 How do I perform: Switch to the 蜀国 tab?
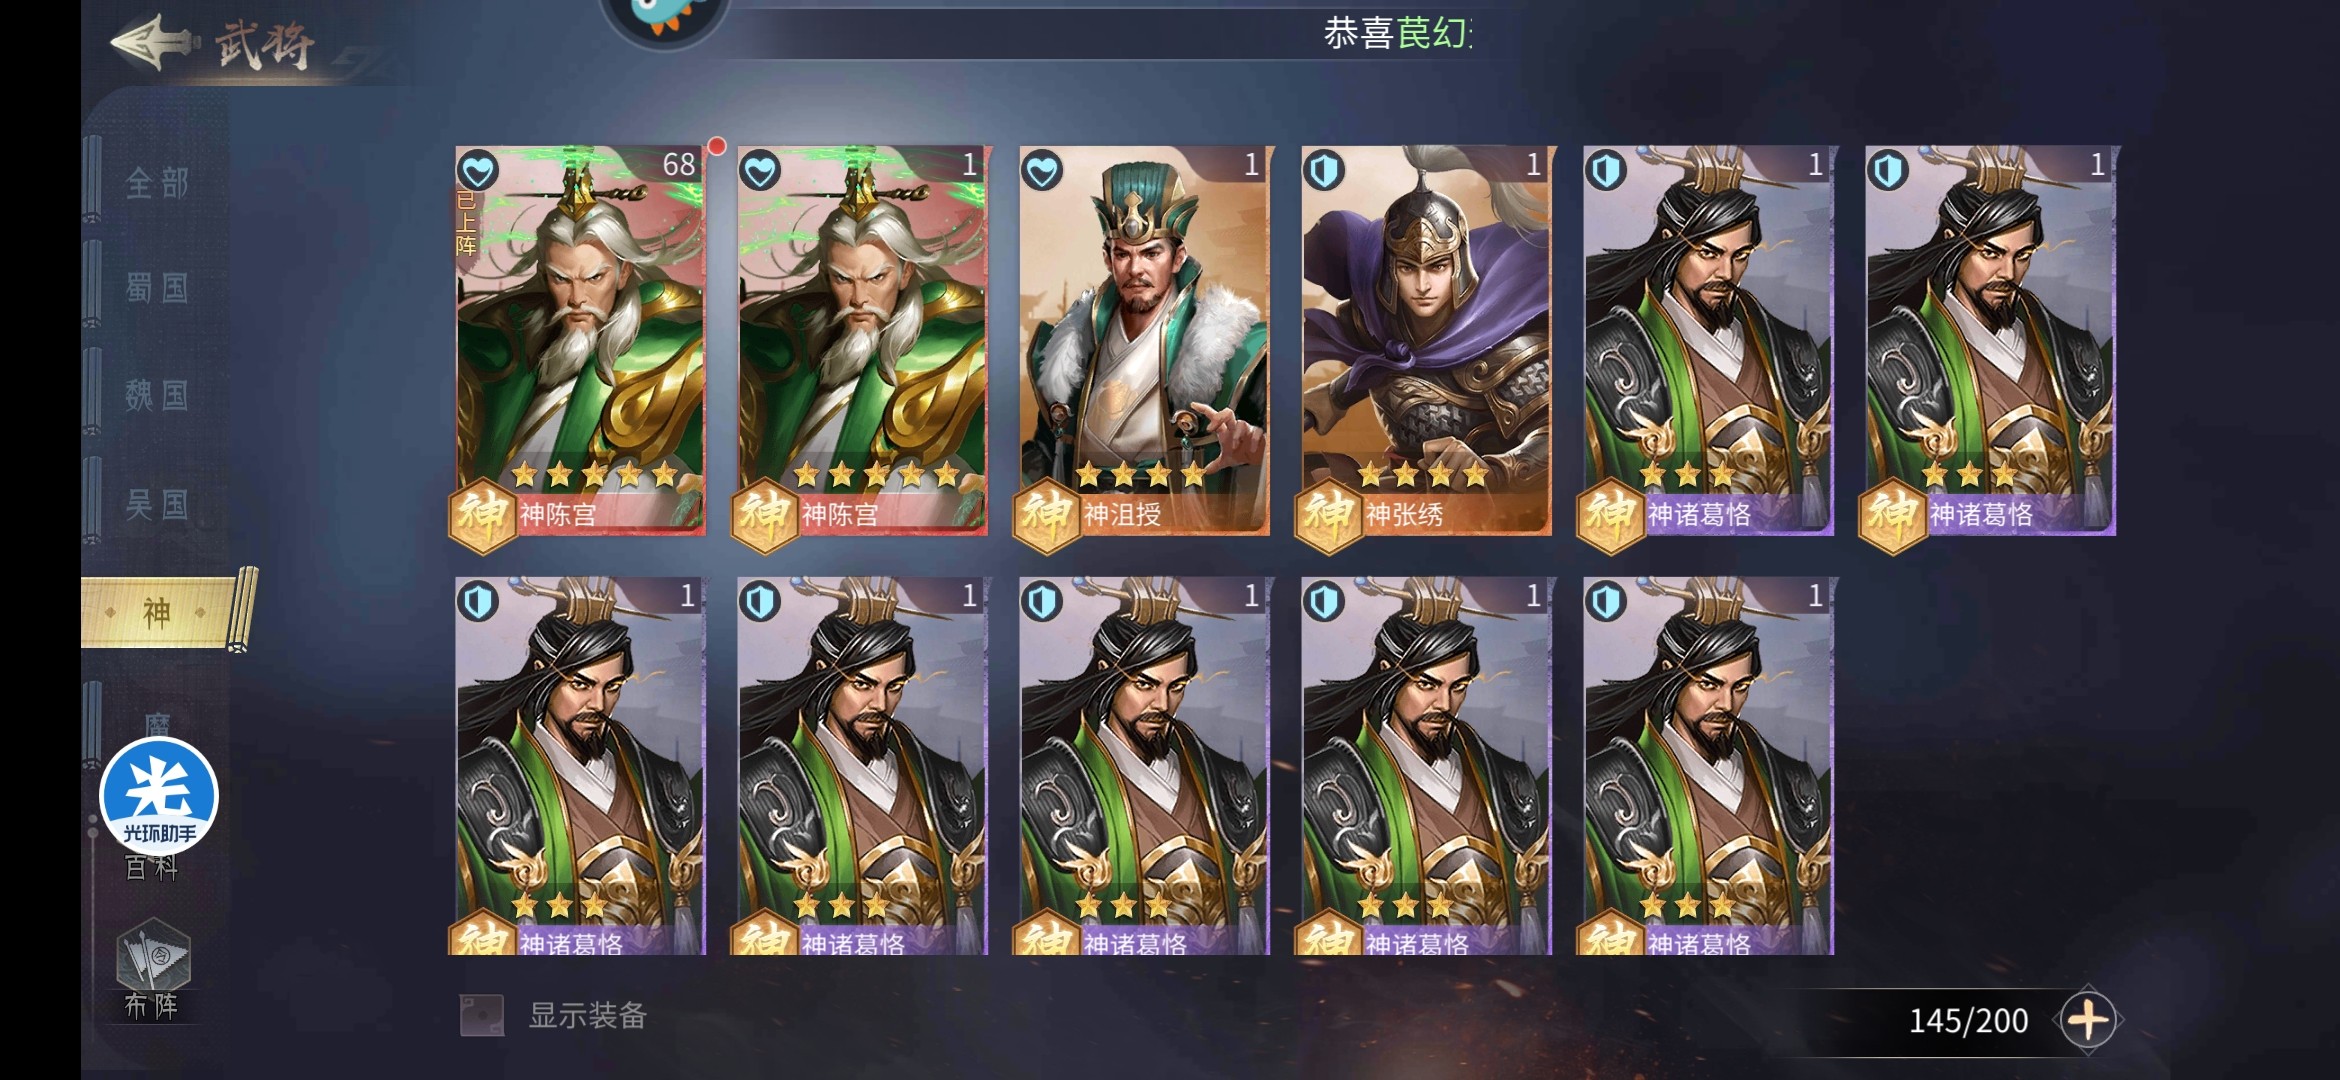point(157,289)
